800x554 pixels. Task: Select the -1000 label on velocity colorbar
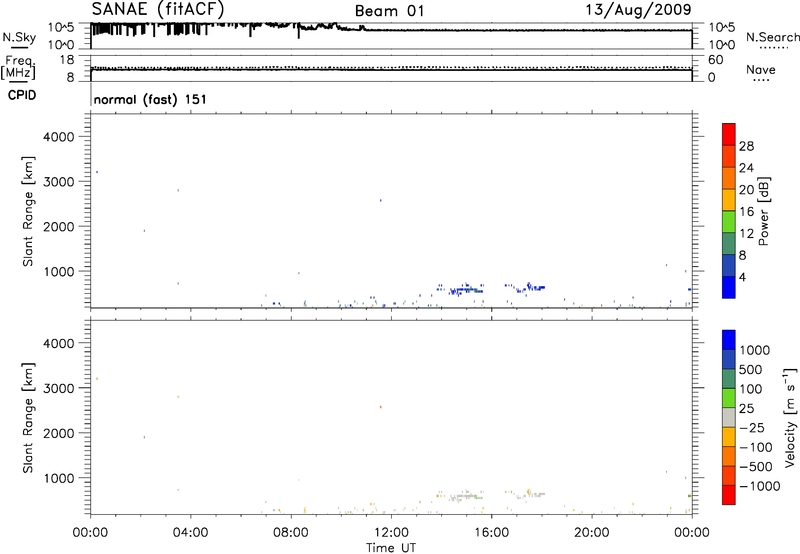(760, 486)
